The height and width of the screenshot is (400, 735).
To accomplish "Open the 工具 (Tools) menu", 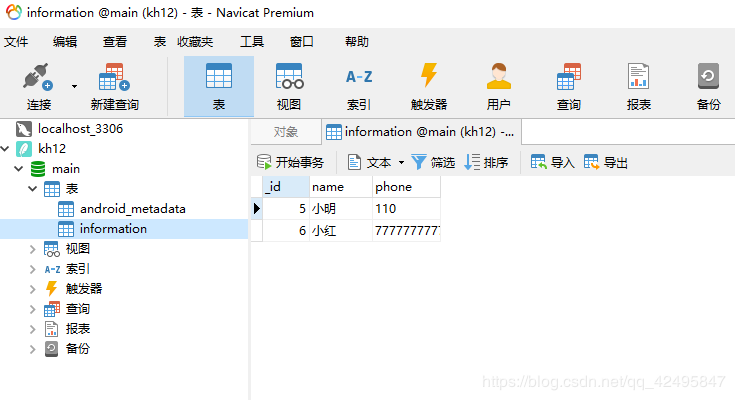I will [x=252, y=42].
